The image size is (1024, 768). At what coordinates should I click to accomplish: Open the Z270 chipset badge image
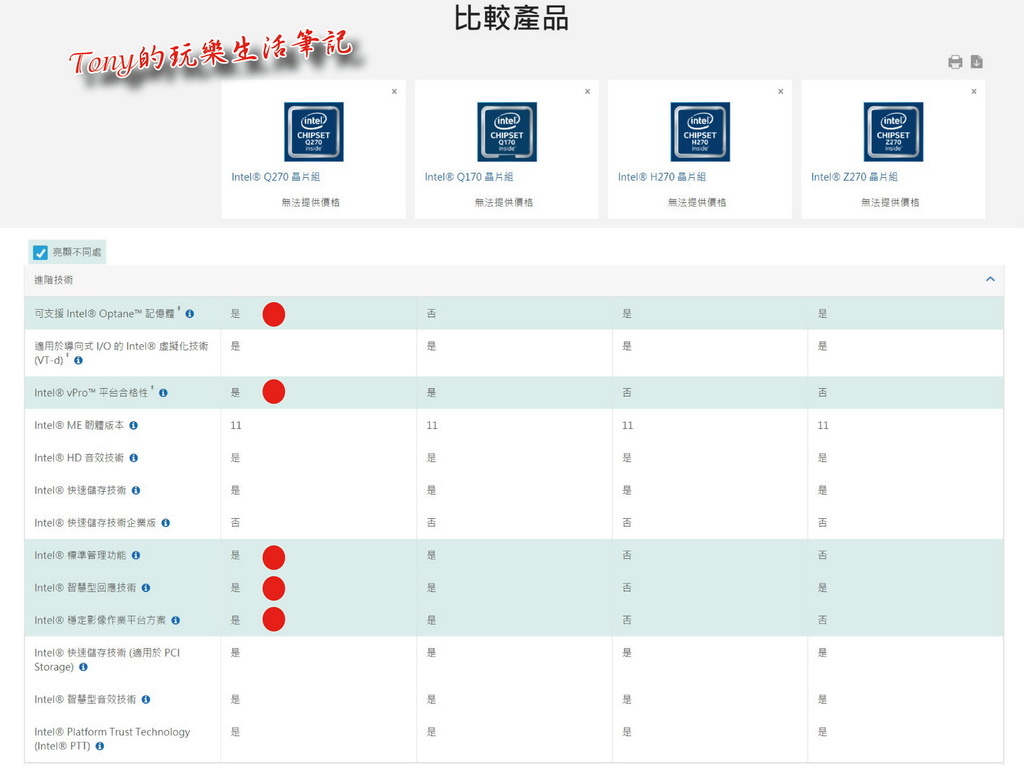[893, 132]
